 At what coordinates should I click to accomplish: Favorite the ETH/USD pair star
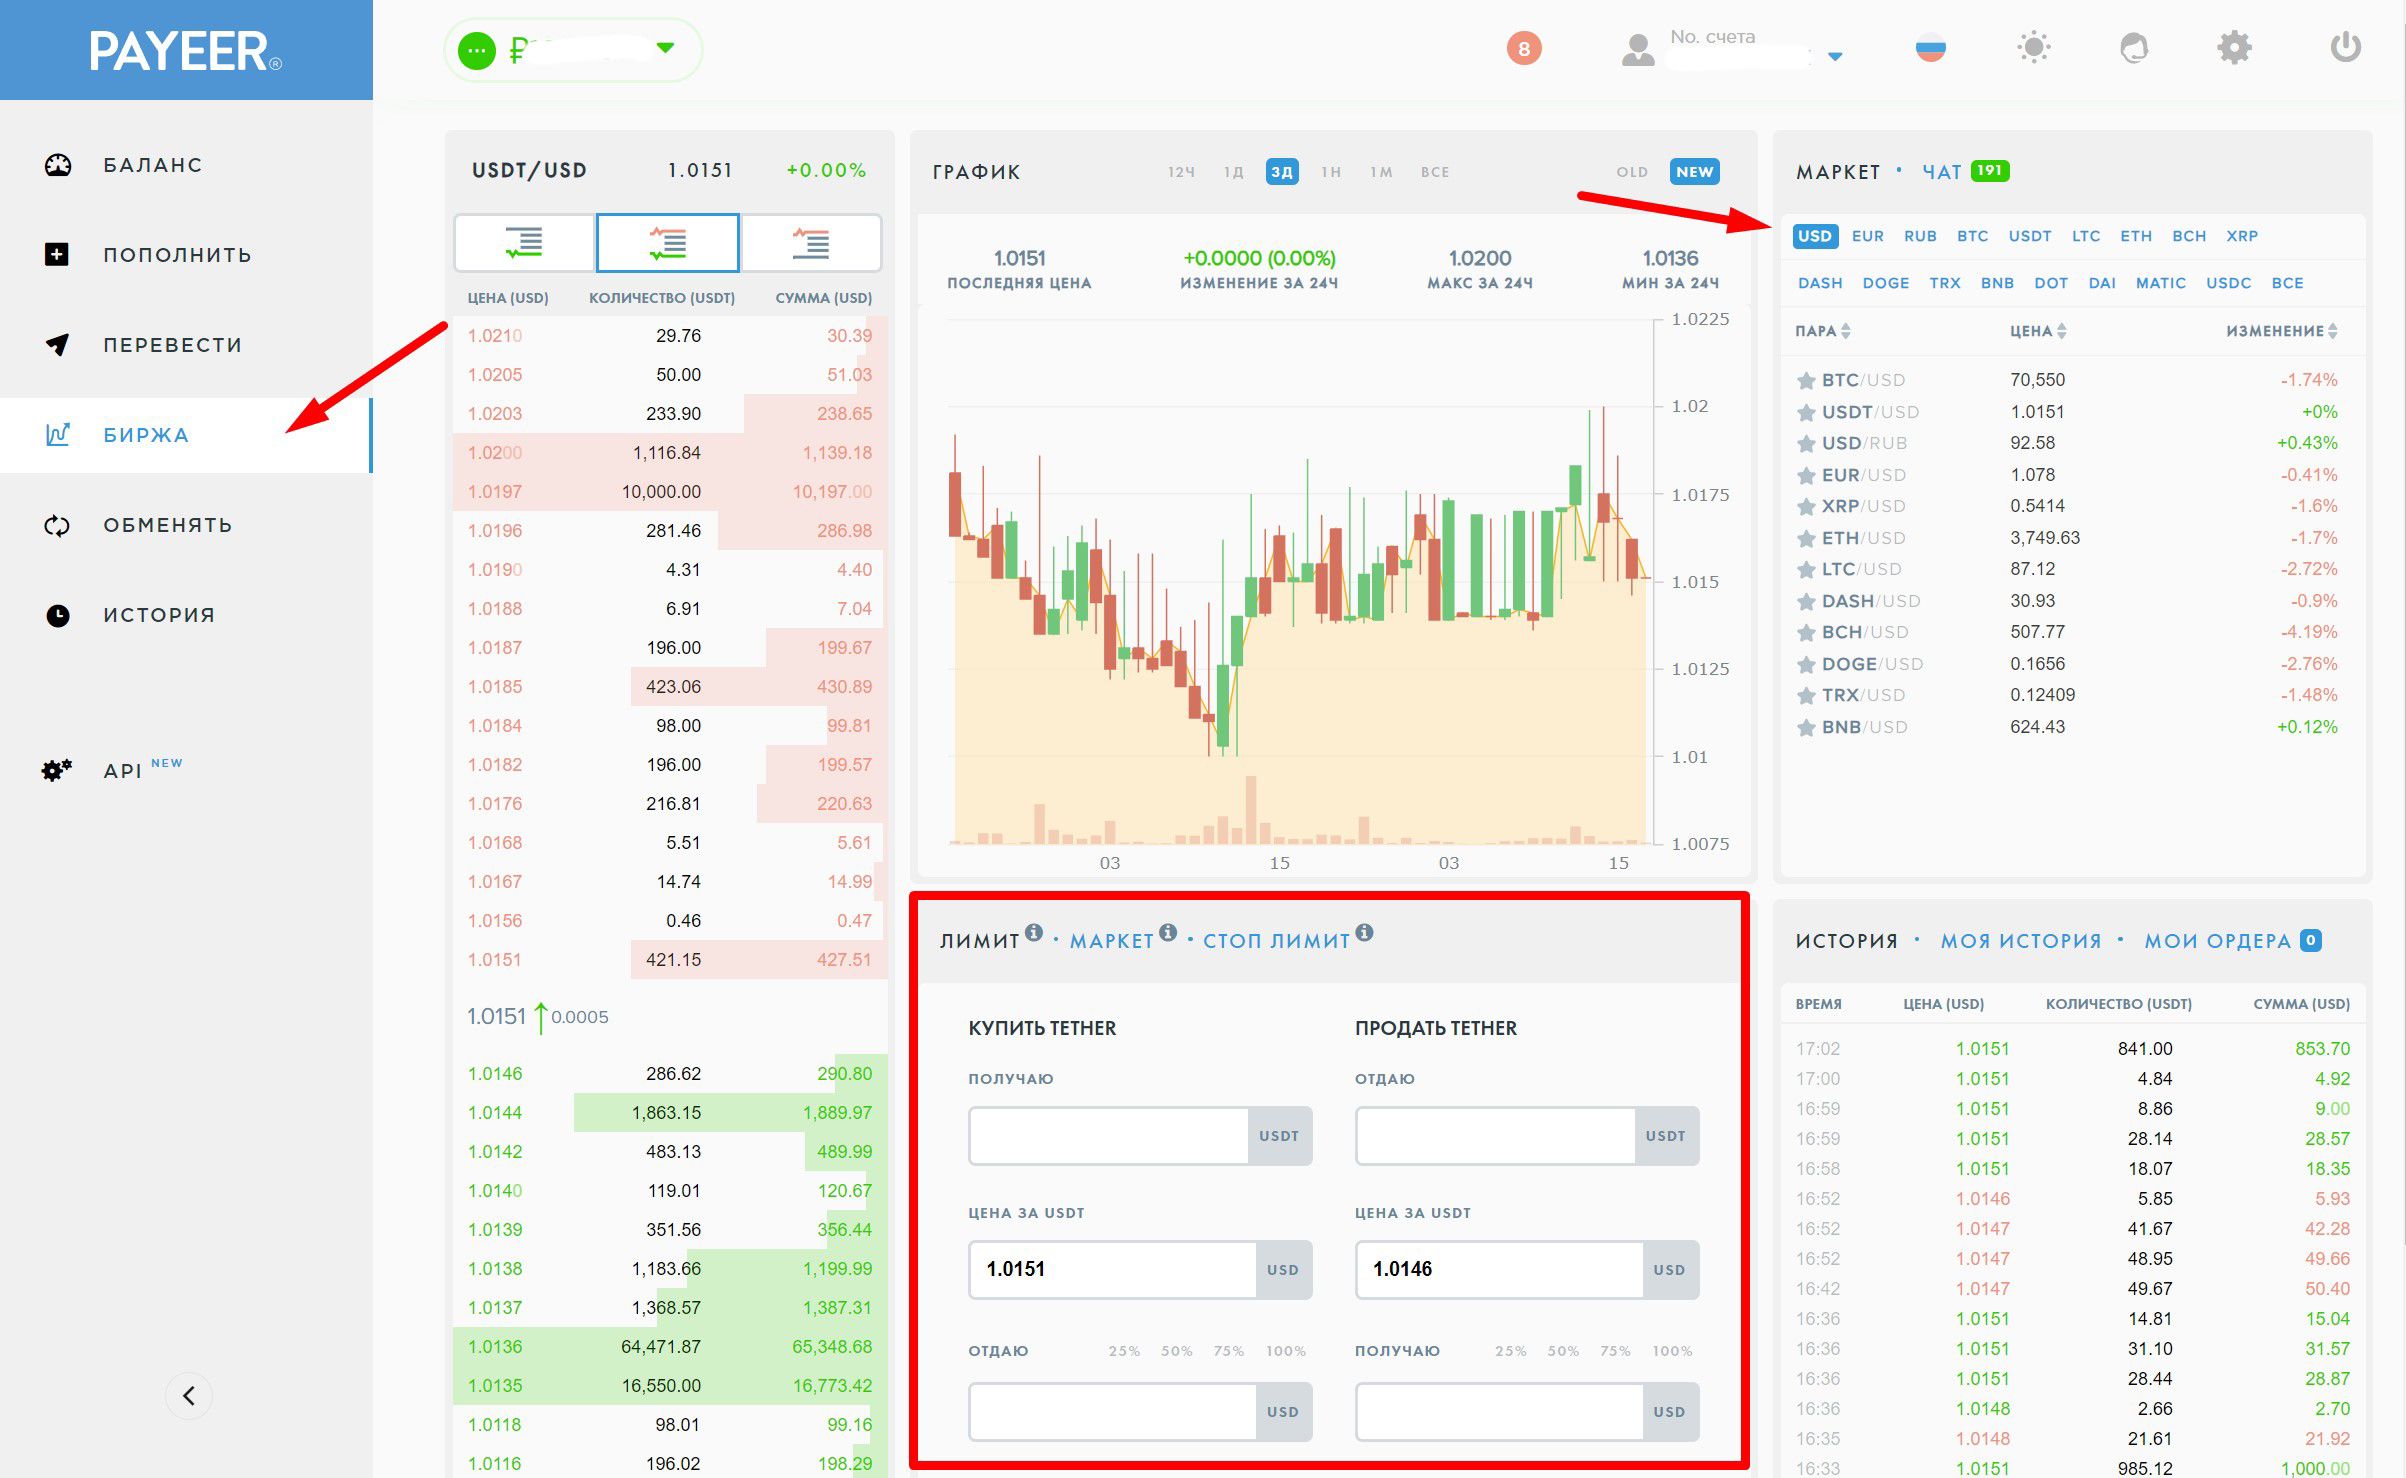pos(1805,538)
